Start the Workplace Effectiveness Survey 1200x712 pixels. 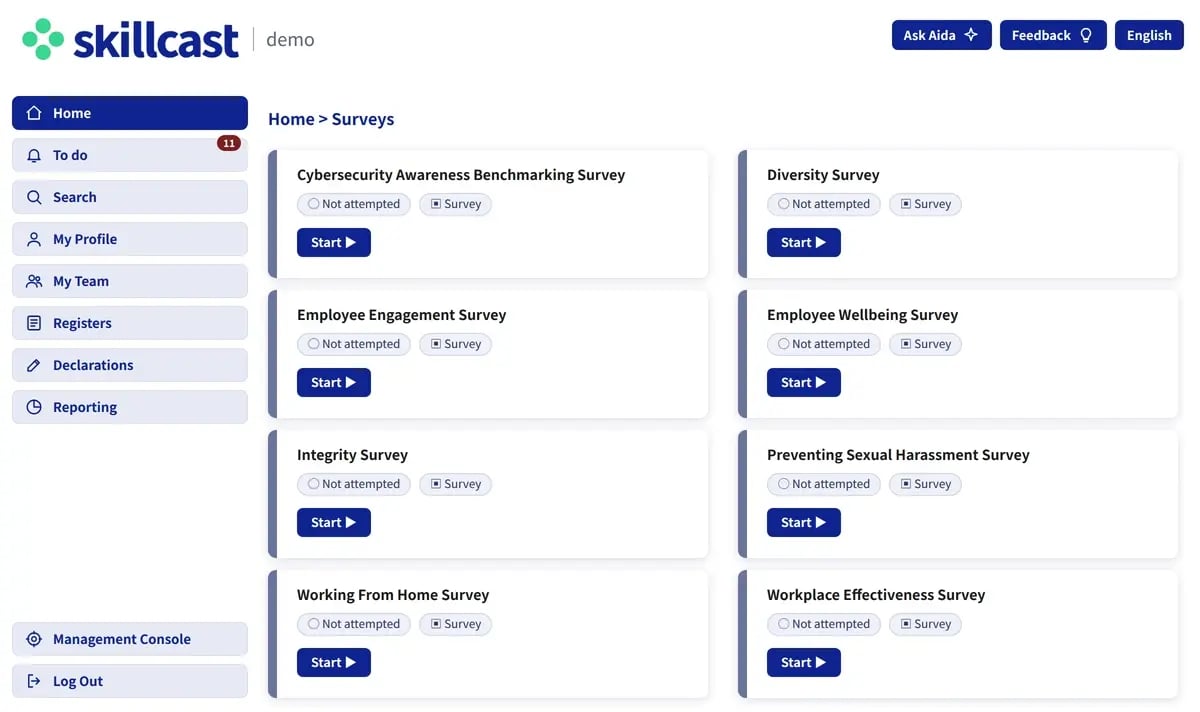[804, 662]
